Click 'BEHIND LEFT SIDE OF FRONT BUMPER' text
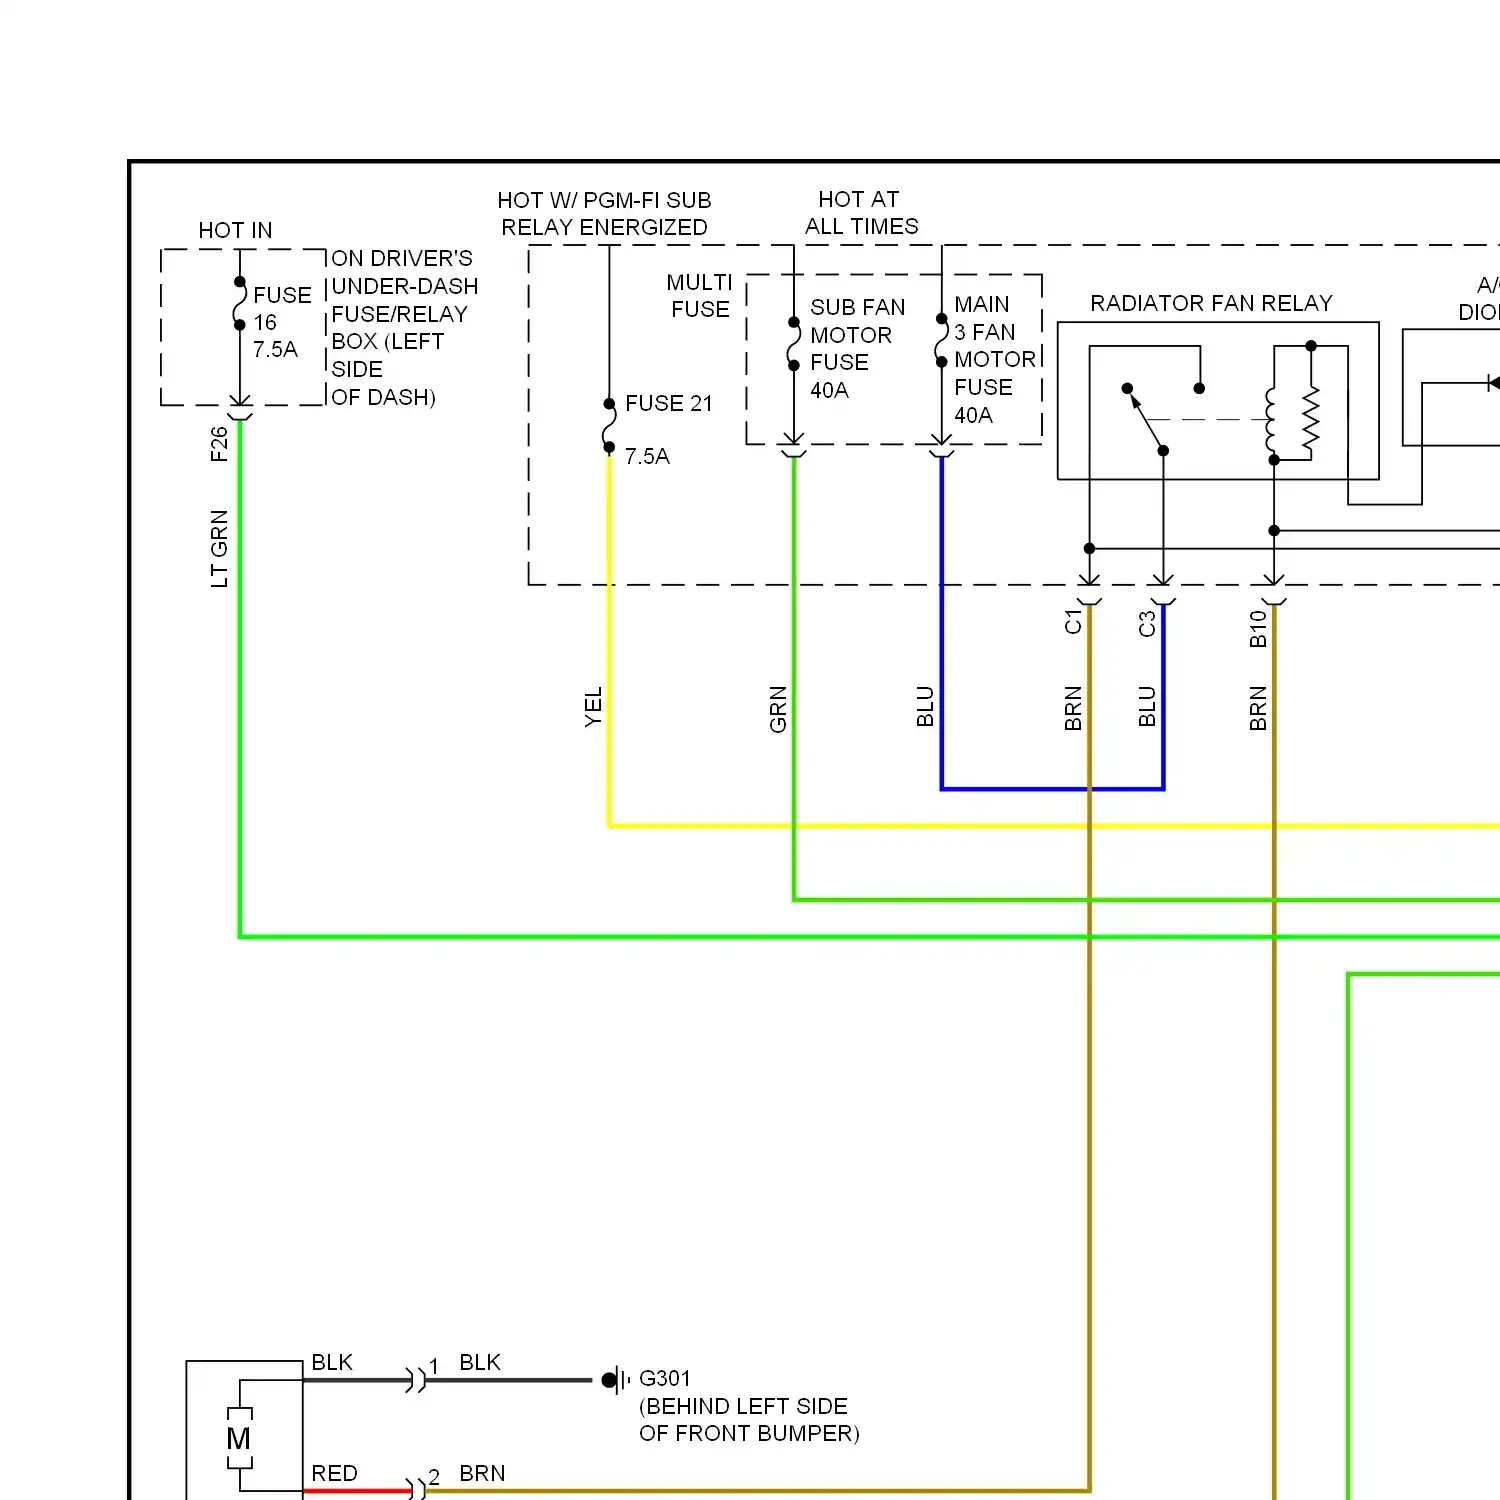1500x1500 pixels. [749, 1420]
